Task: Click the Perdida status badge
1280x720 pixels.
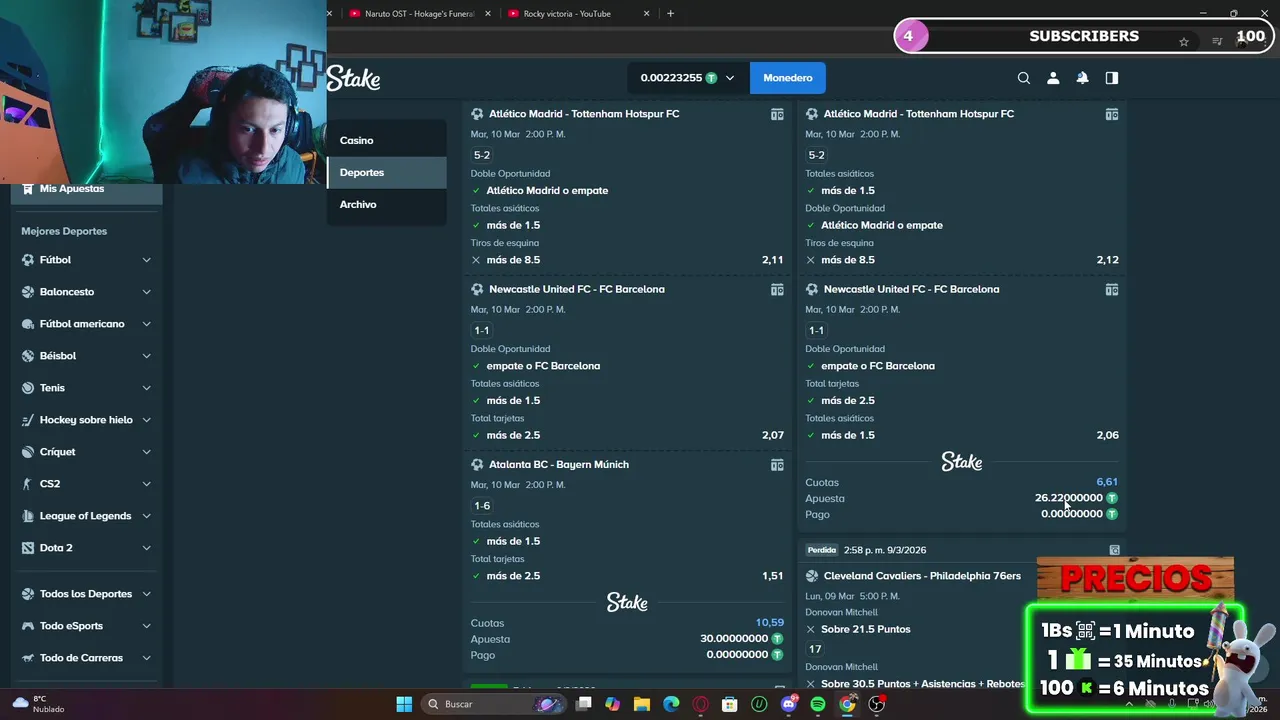Action: click(x=822, y=550)
